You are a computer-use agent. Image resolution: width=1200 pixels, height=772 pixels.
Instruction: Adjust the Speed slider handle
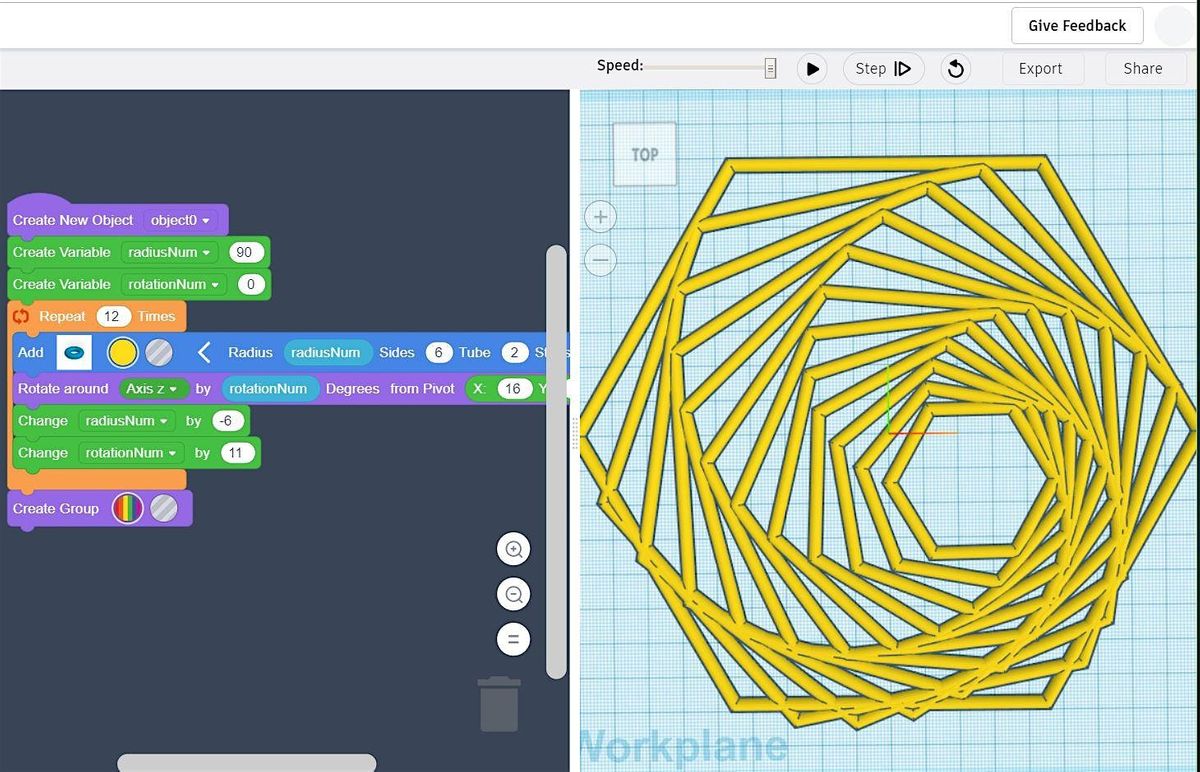click(768, 66)
